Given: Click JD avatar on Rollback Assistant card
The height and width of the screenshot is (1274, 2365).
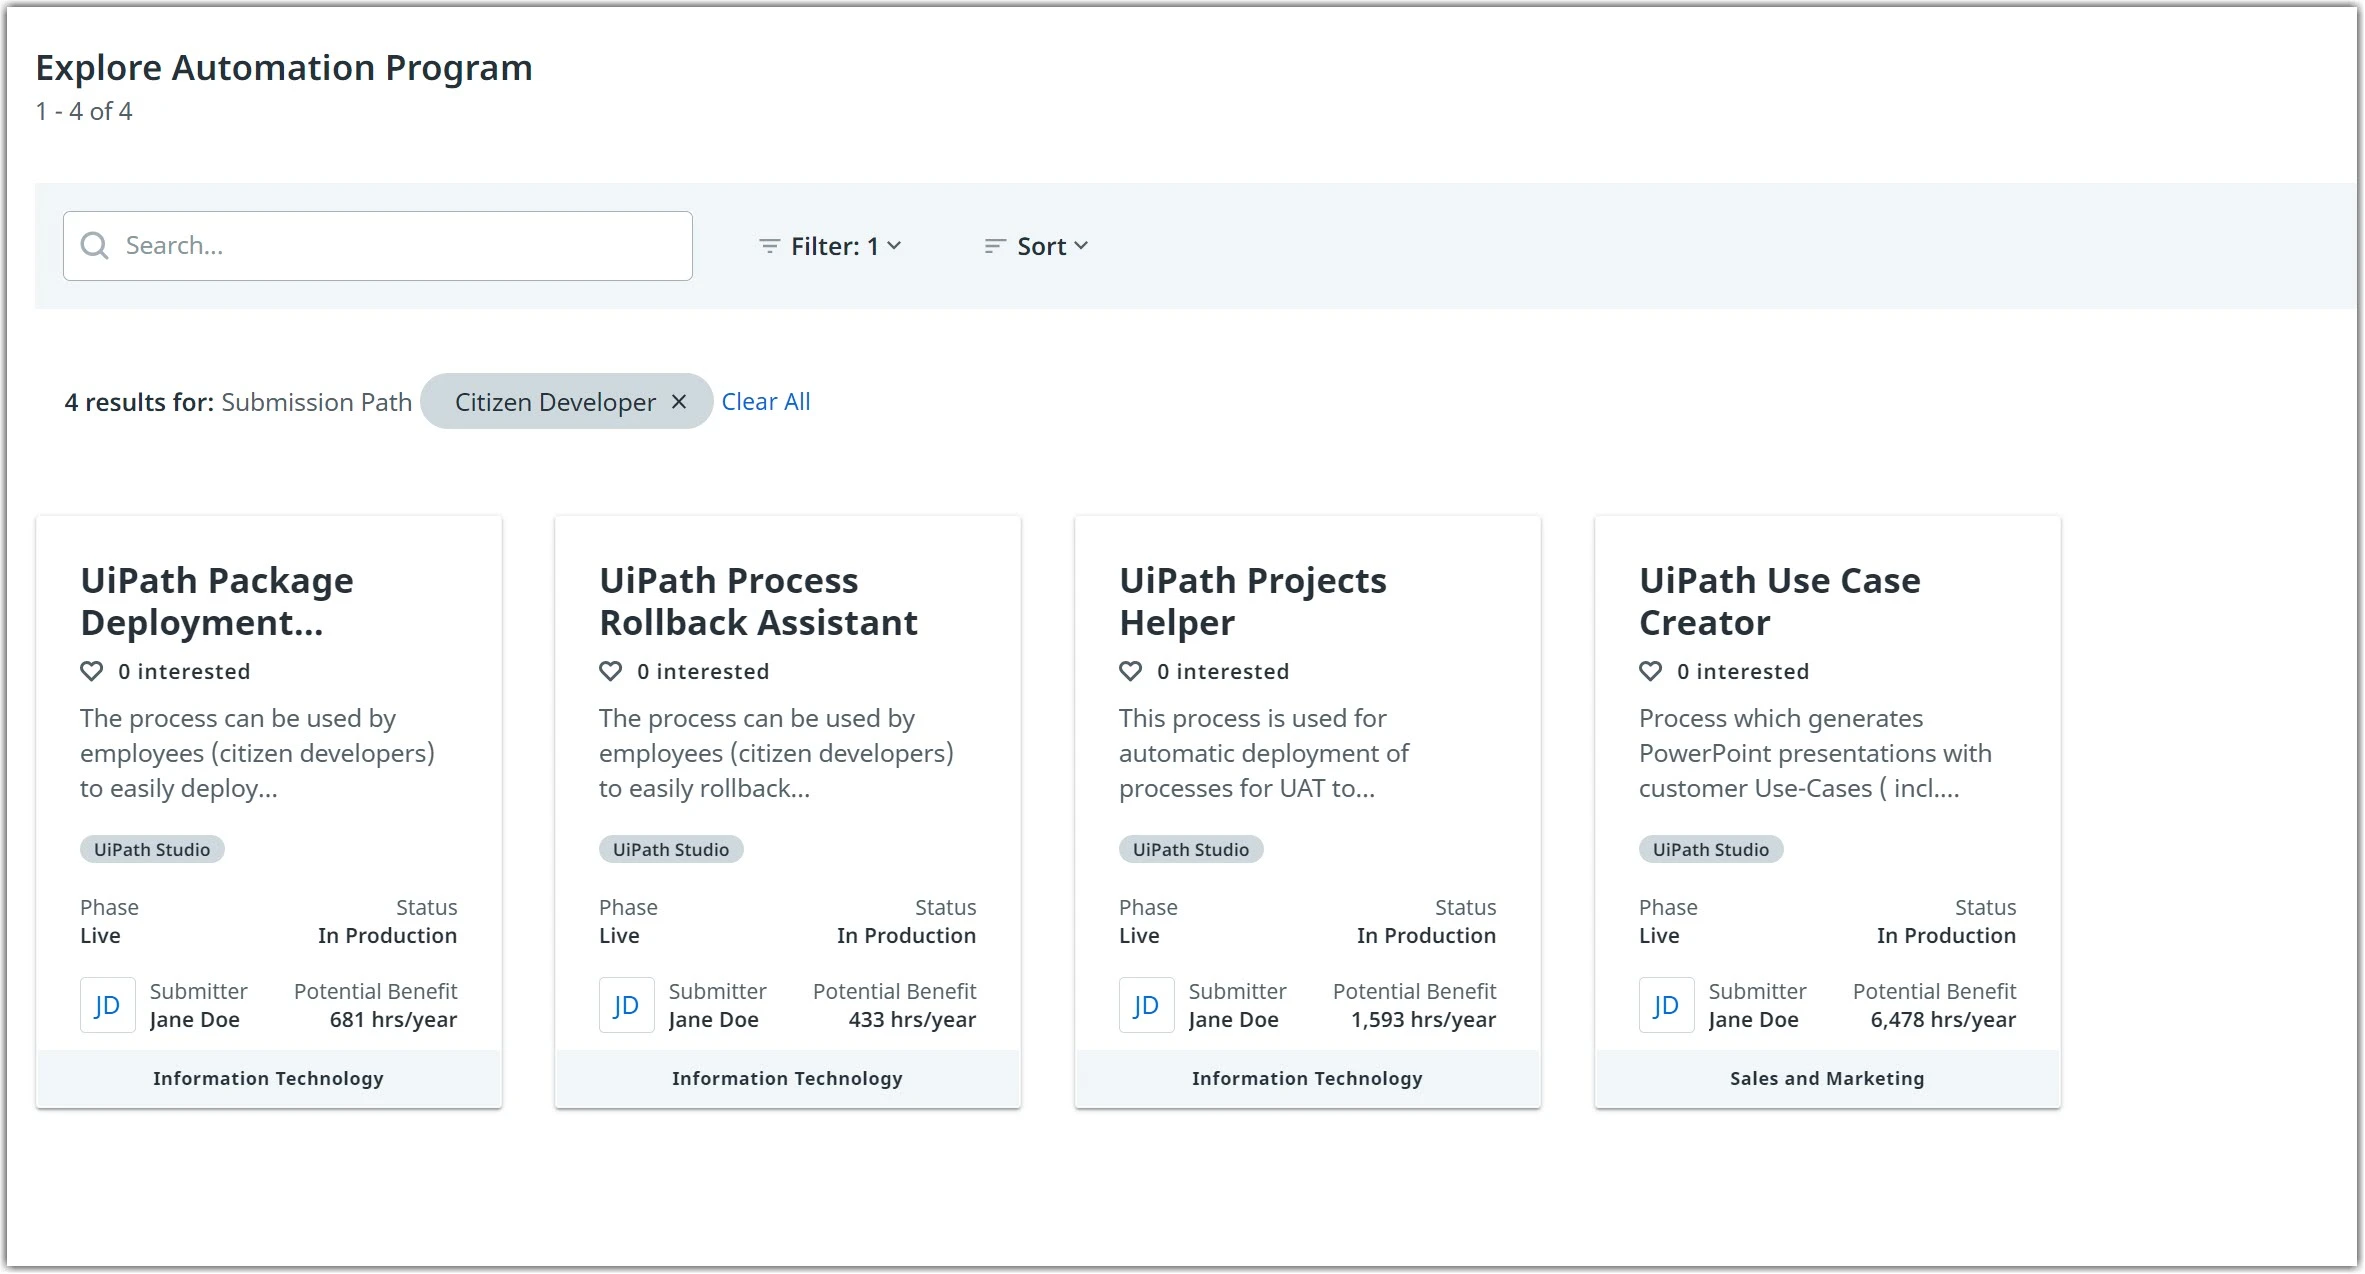Looking at the screenshot, I should pyautogui.click(x=626, y=1005).
